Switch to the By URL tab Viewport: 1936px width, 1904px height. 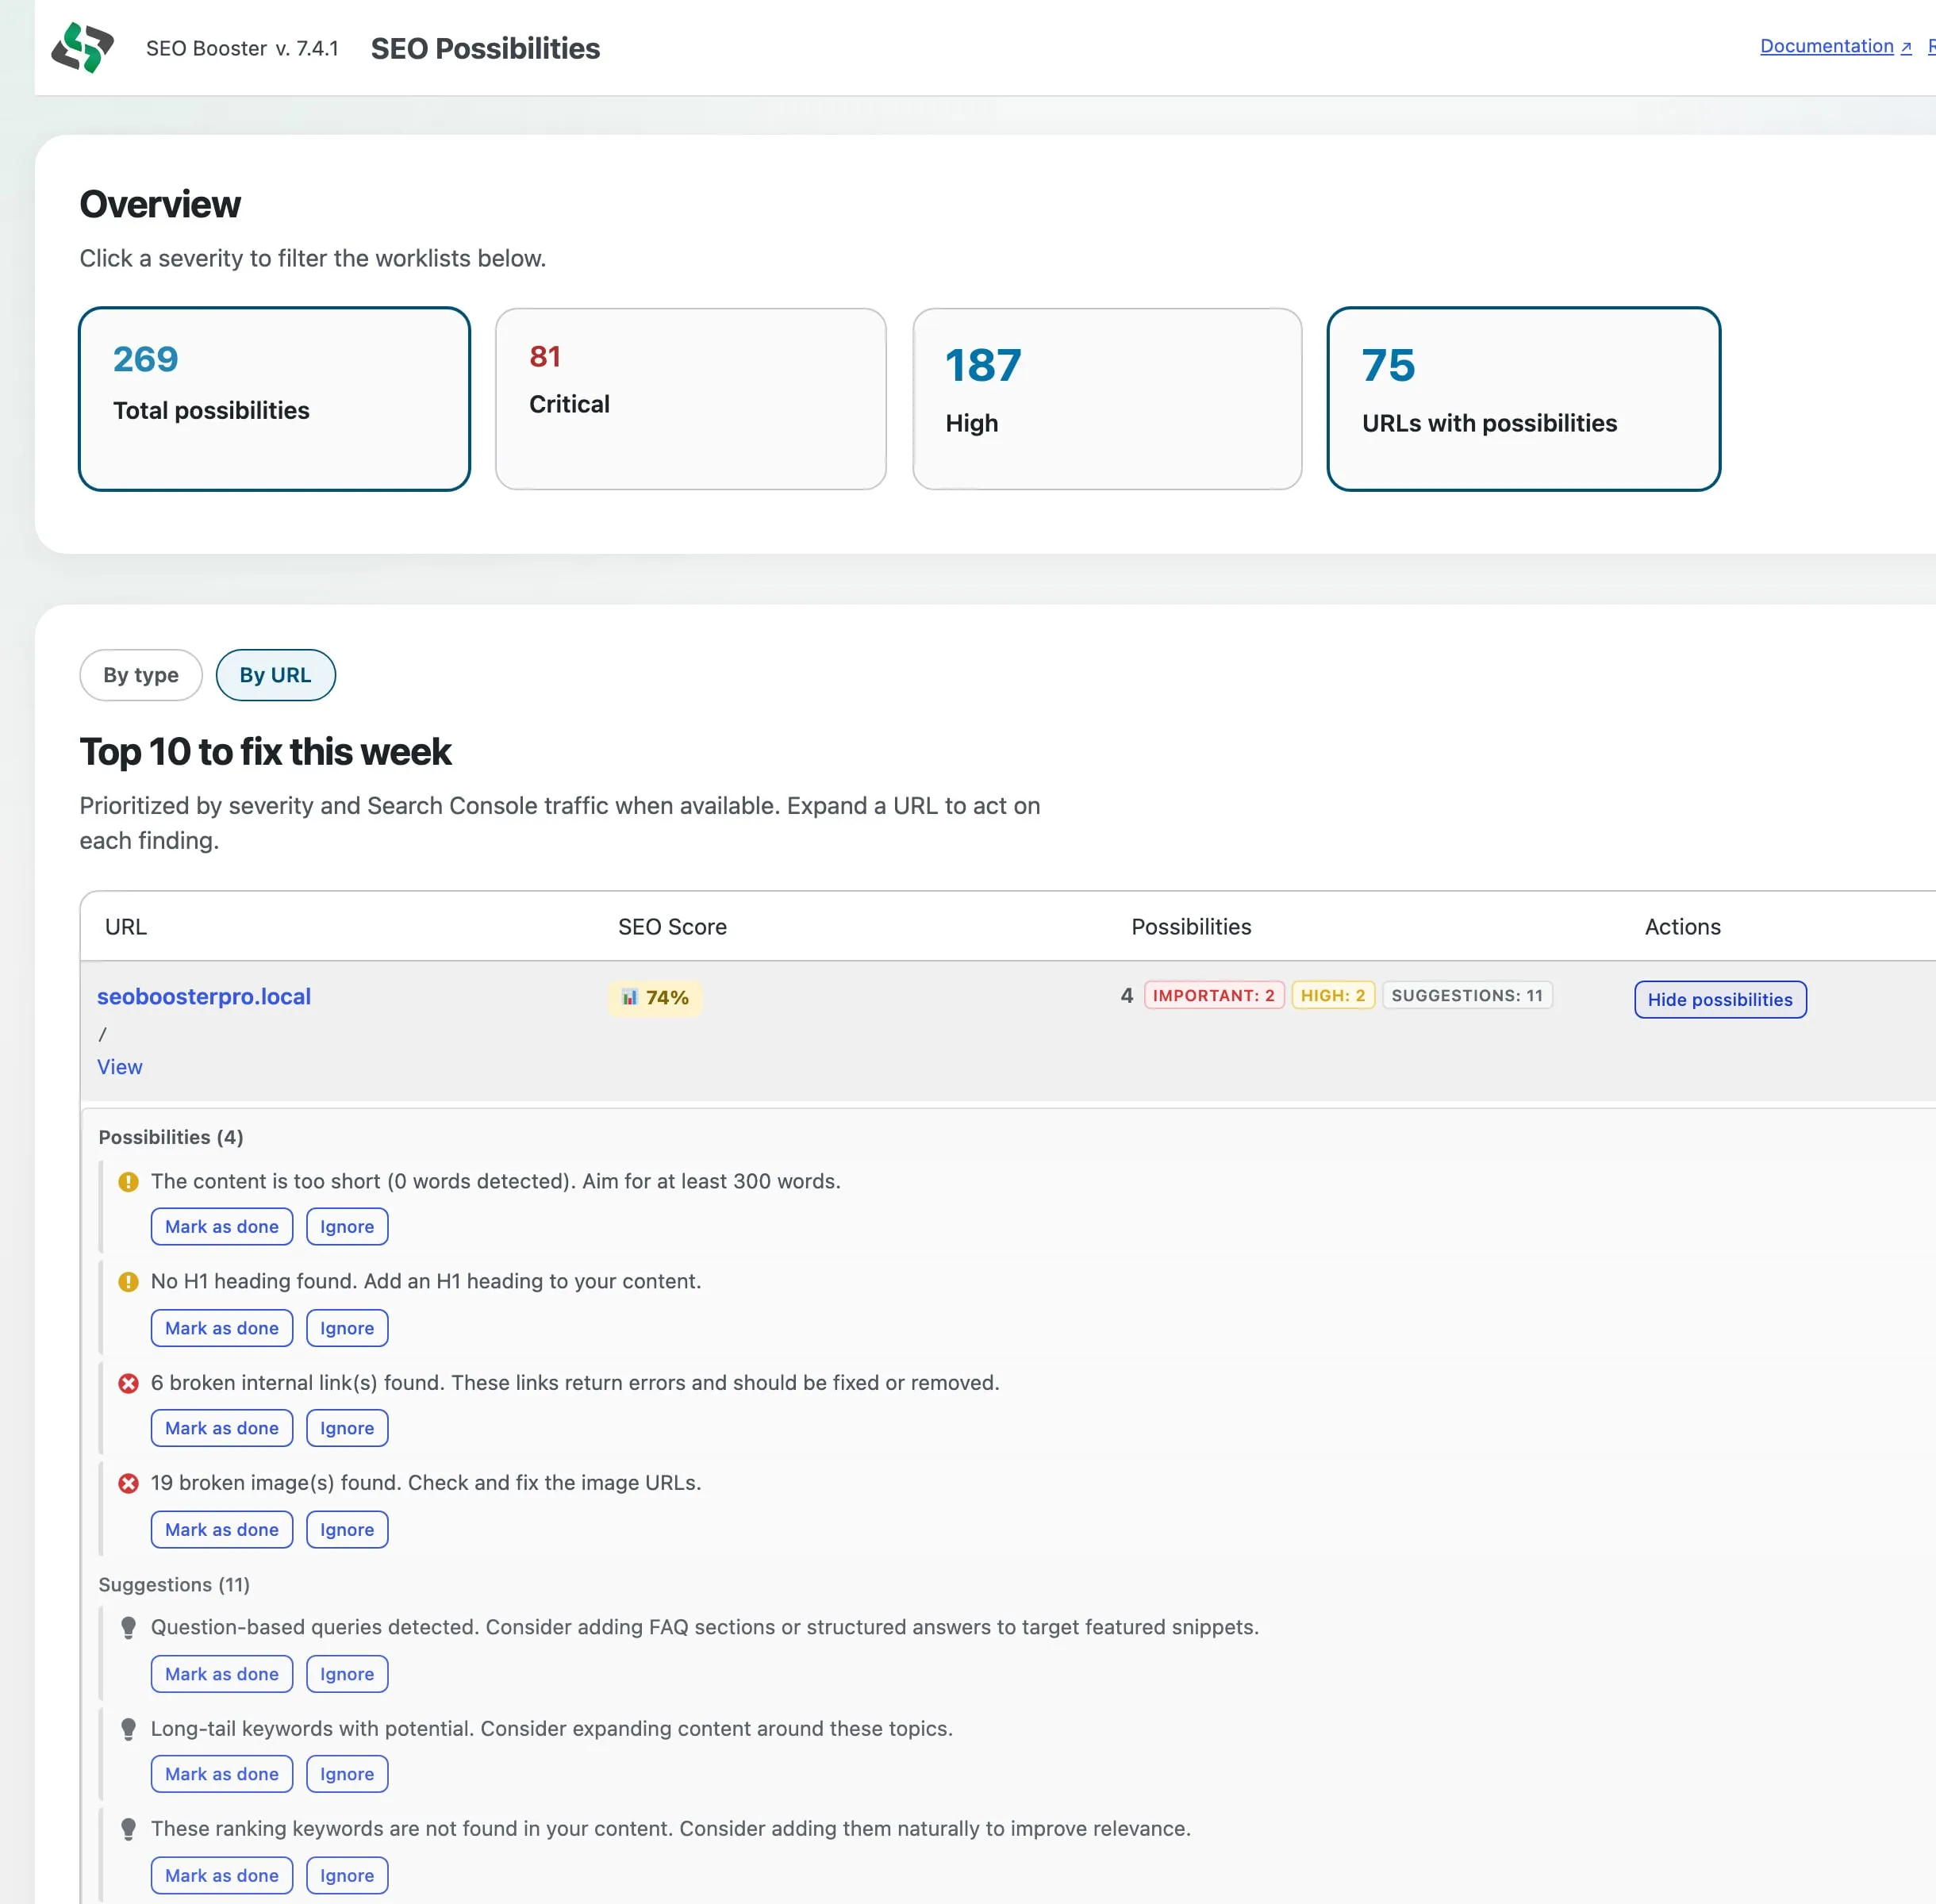pos(275,675)
